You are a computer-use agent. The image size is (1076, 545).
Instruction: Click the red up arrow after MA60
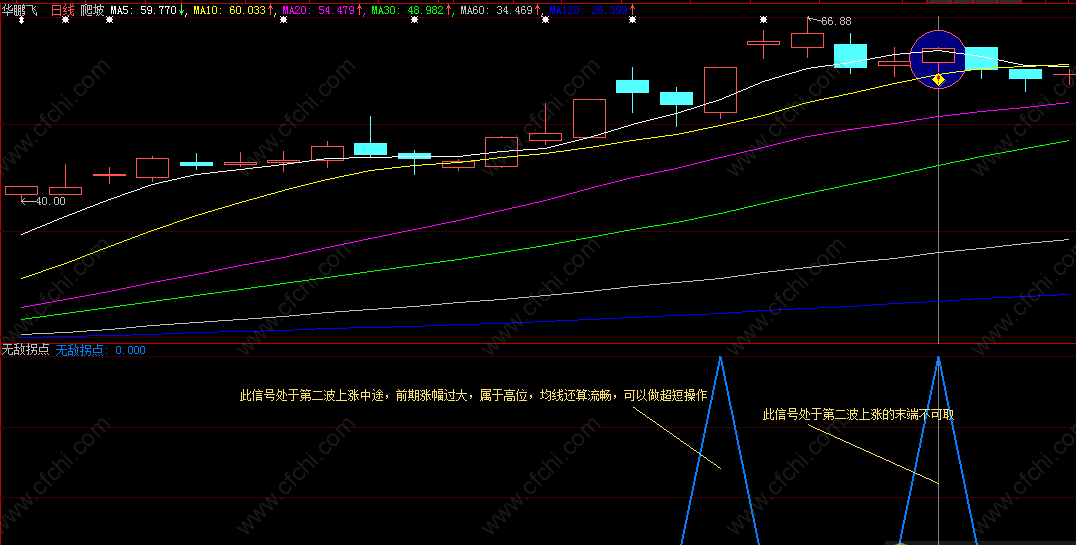538,10
